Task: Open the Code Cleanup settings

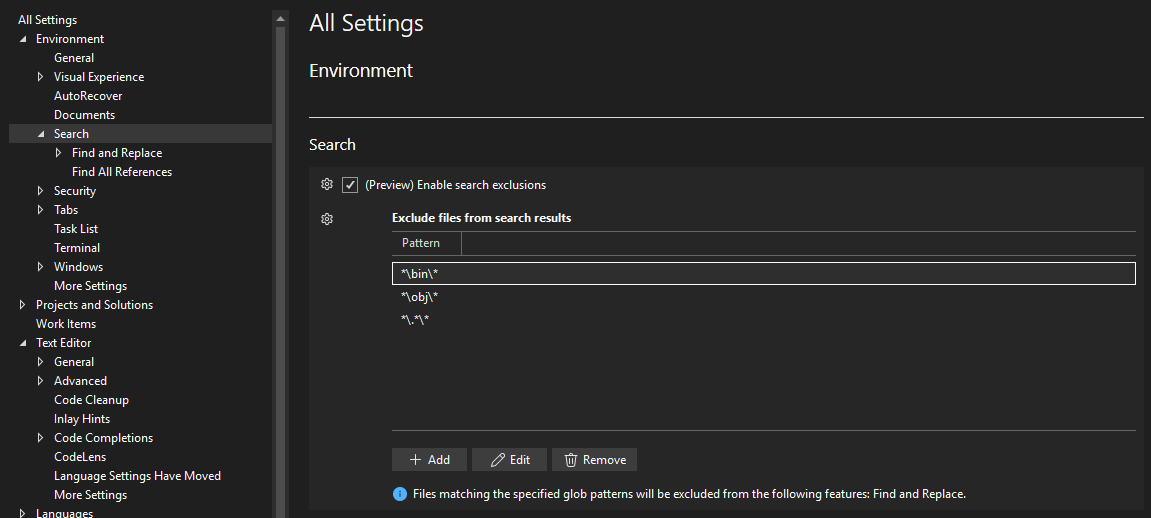Action: 91,400
